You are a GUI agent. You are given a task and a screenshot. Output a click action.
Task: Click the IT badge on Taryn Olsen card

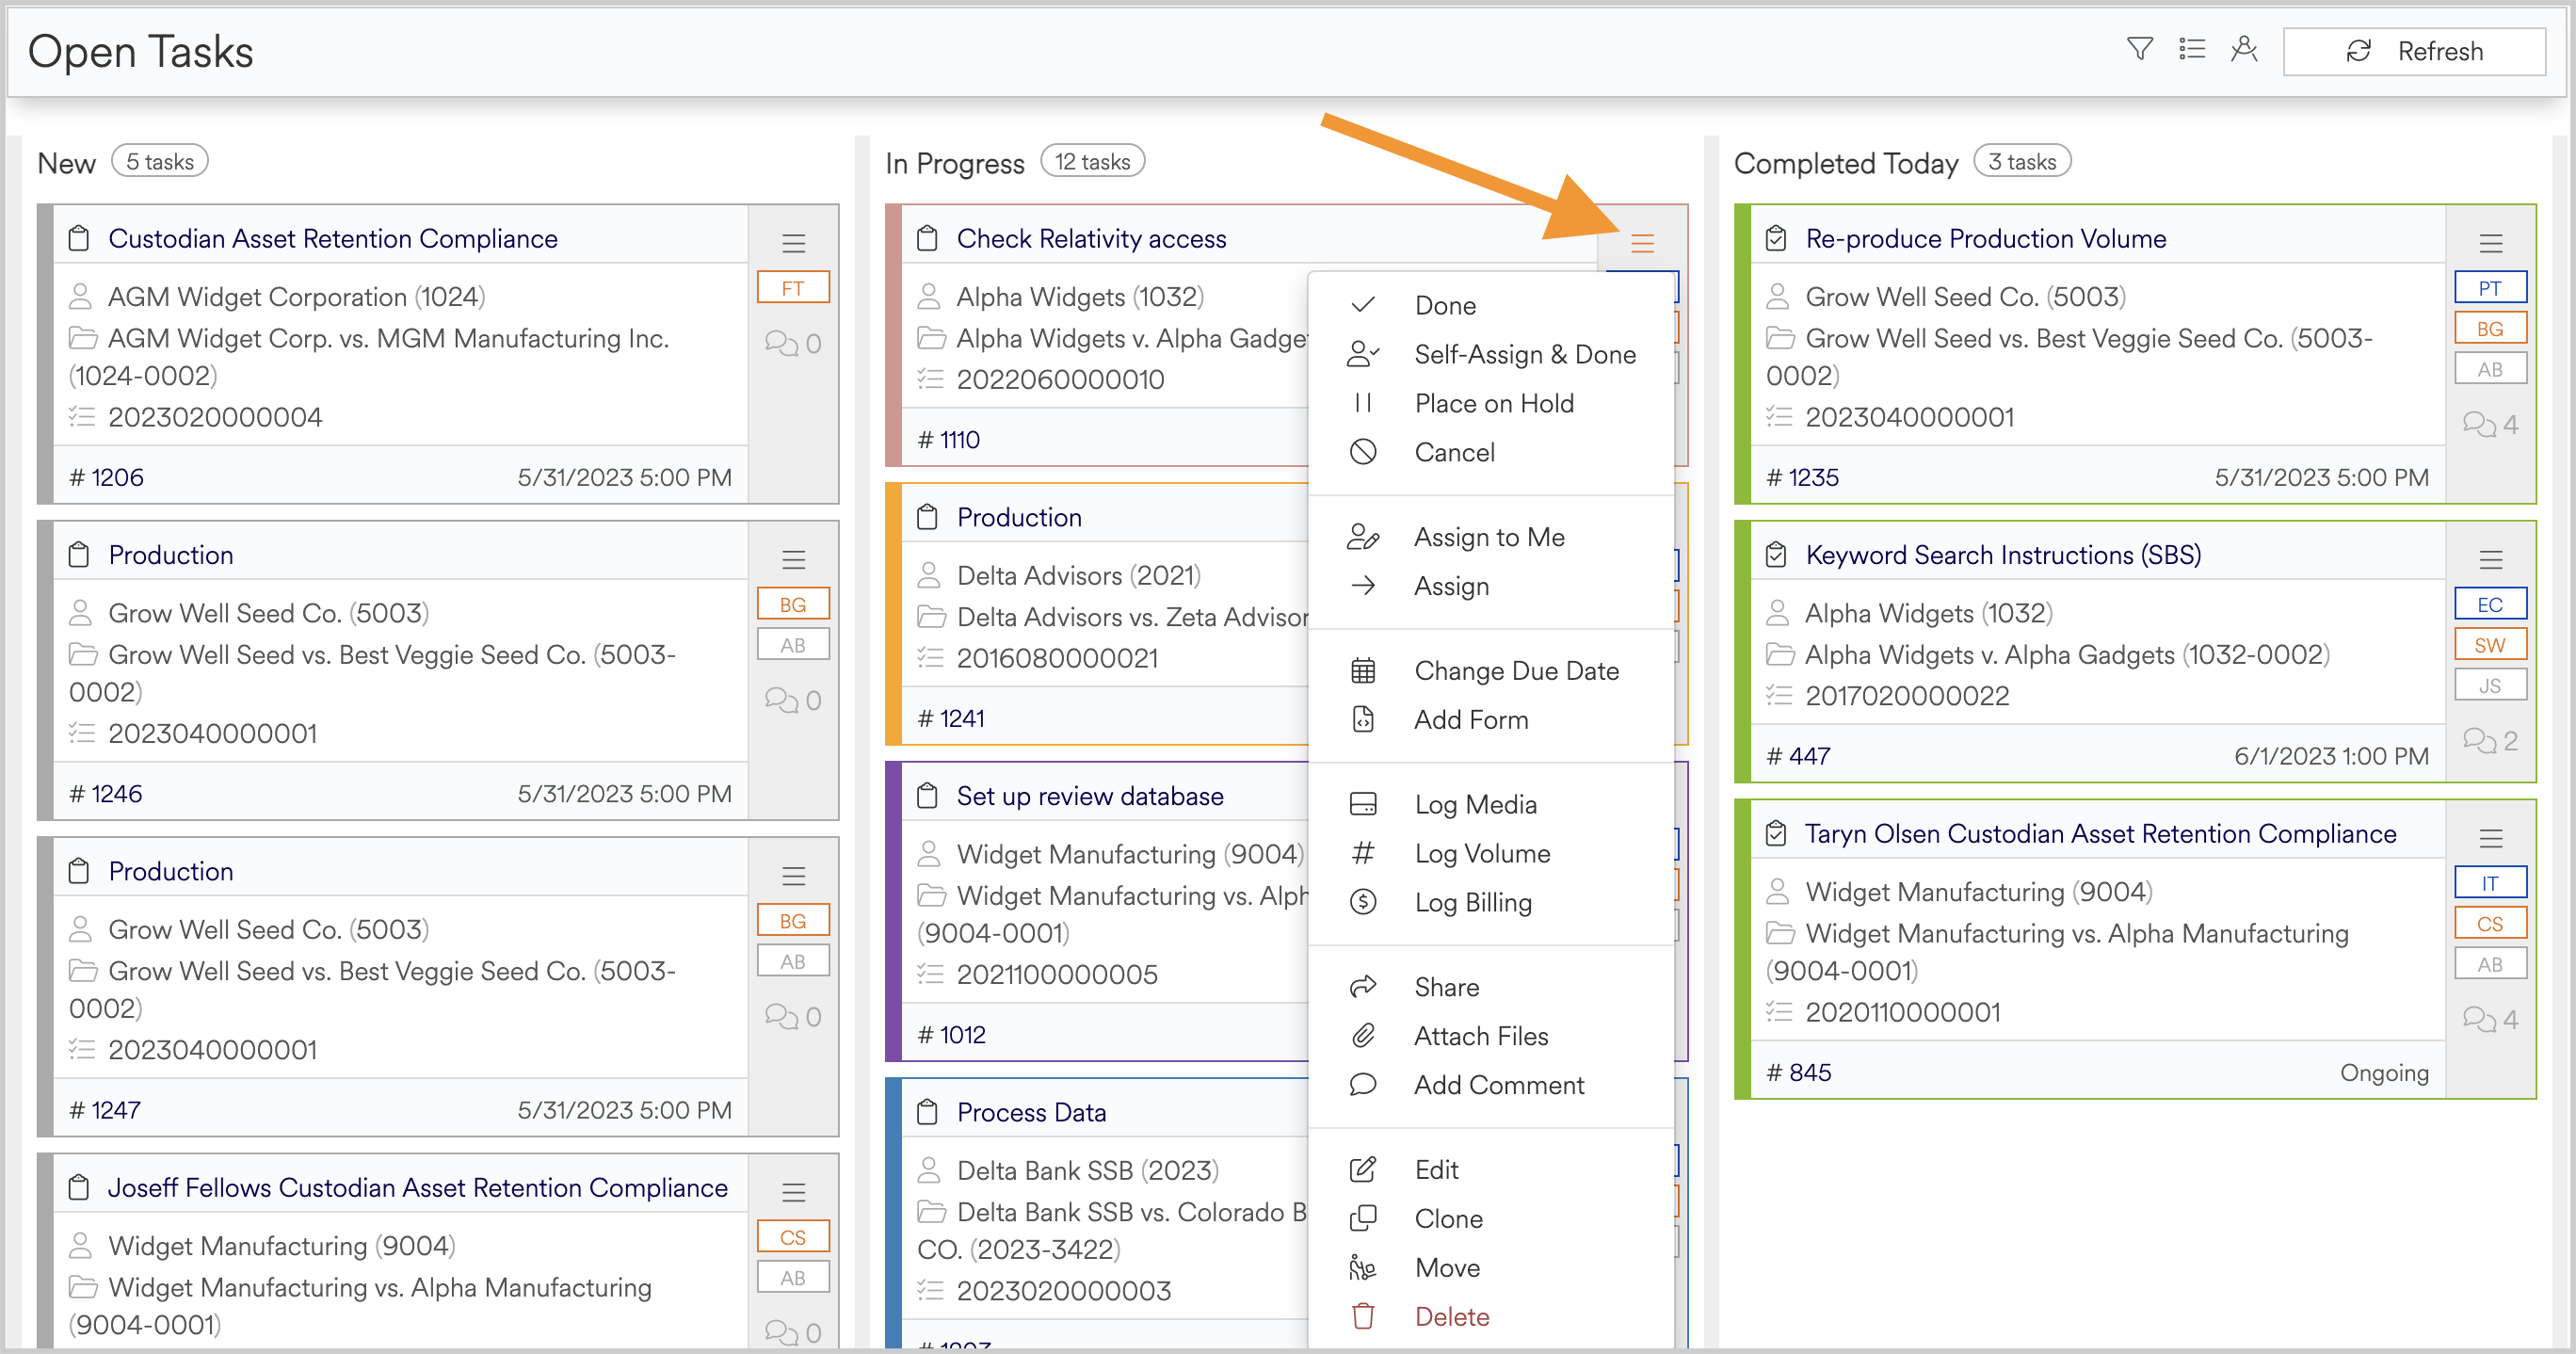click(x=2490, y=883)
